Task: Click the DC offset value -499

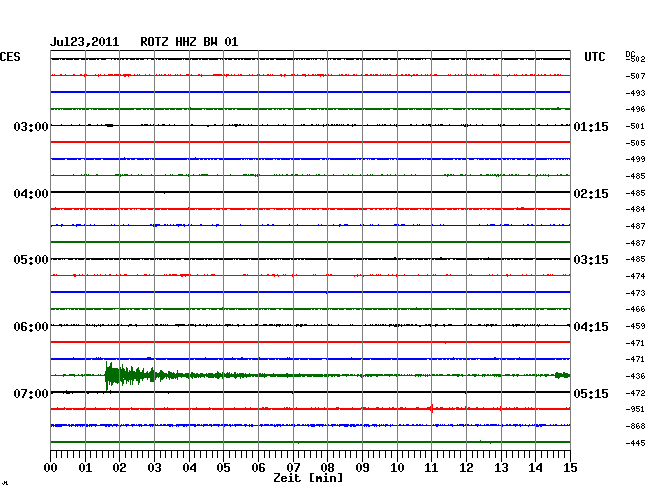Action: tap(635, 159)
